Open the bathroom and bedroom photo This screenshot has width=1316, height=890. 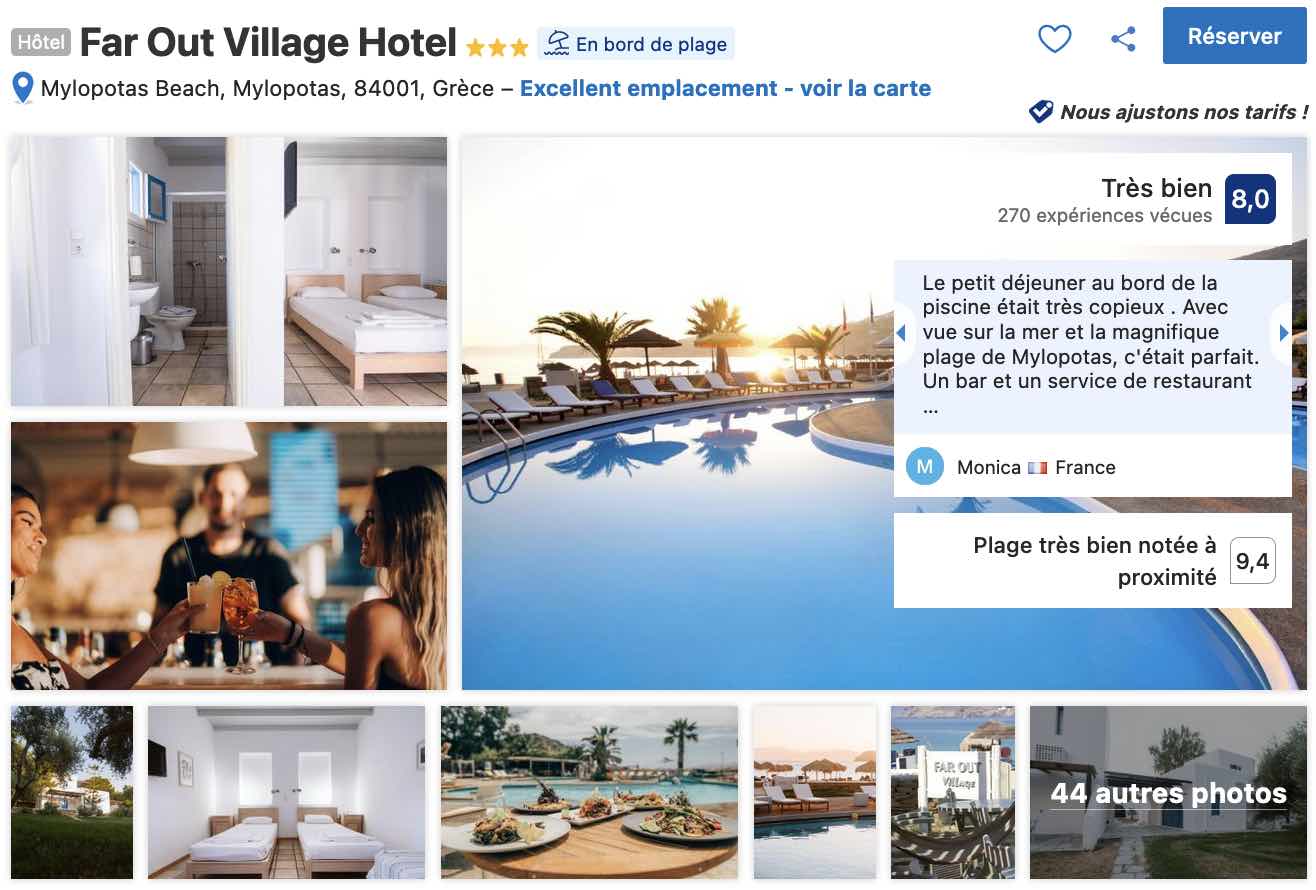[x=229, y=271]
